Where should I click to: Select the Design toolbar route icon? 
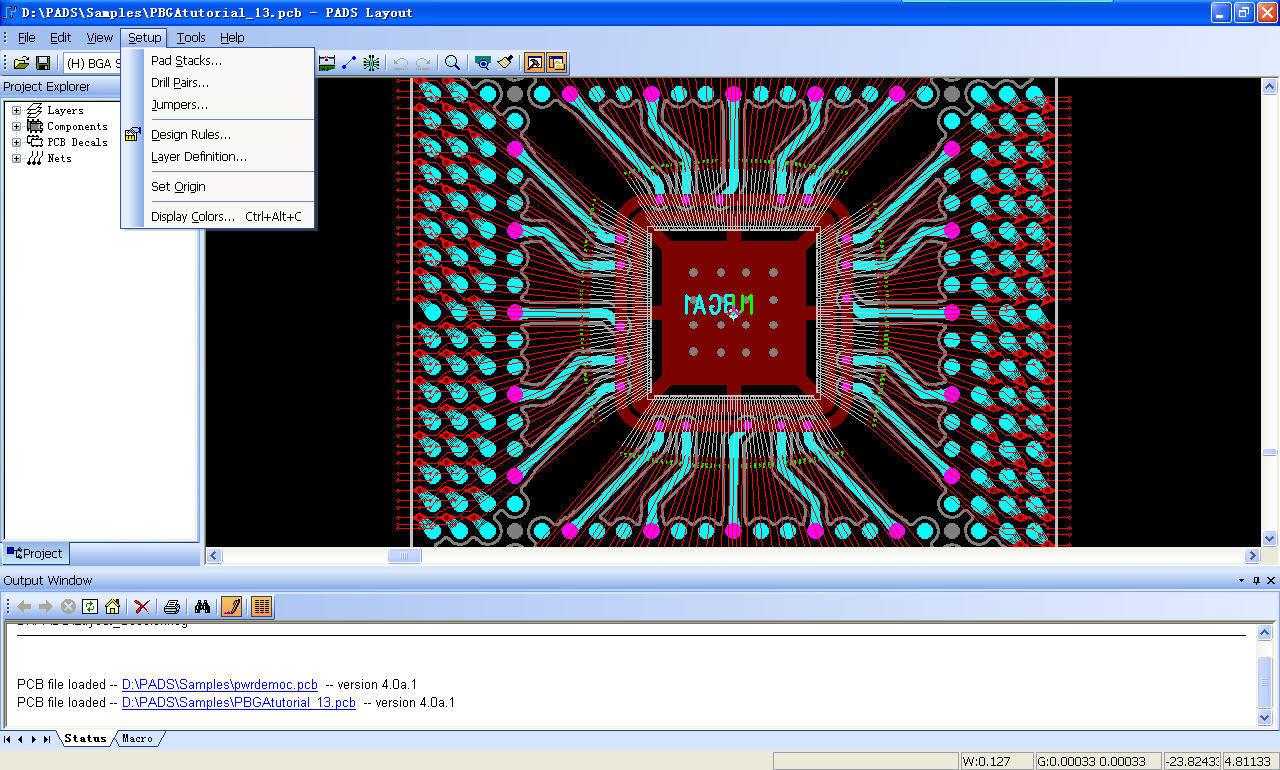tap(349, 63)
